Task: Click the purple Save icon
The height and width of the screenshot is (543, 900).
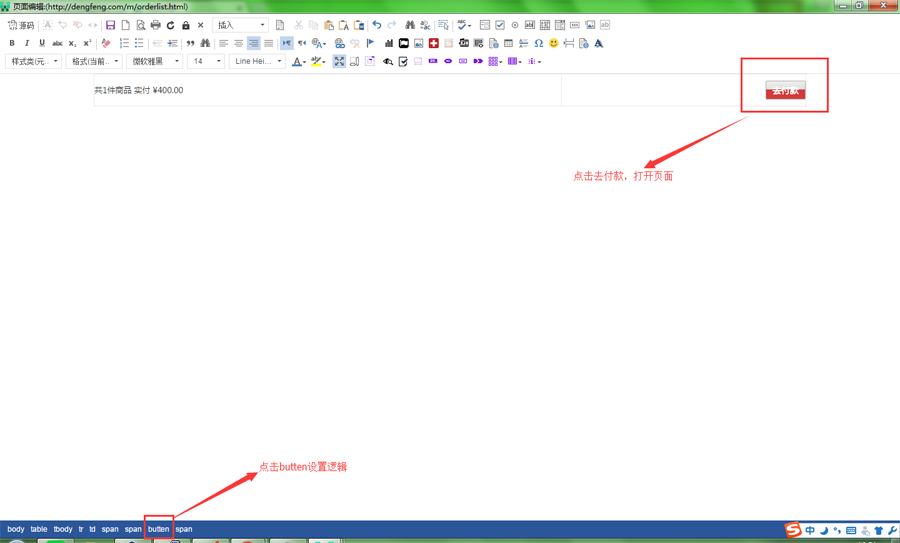Action: 111,25
